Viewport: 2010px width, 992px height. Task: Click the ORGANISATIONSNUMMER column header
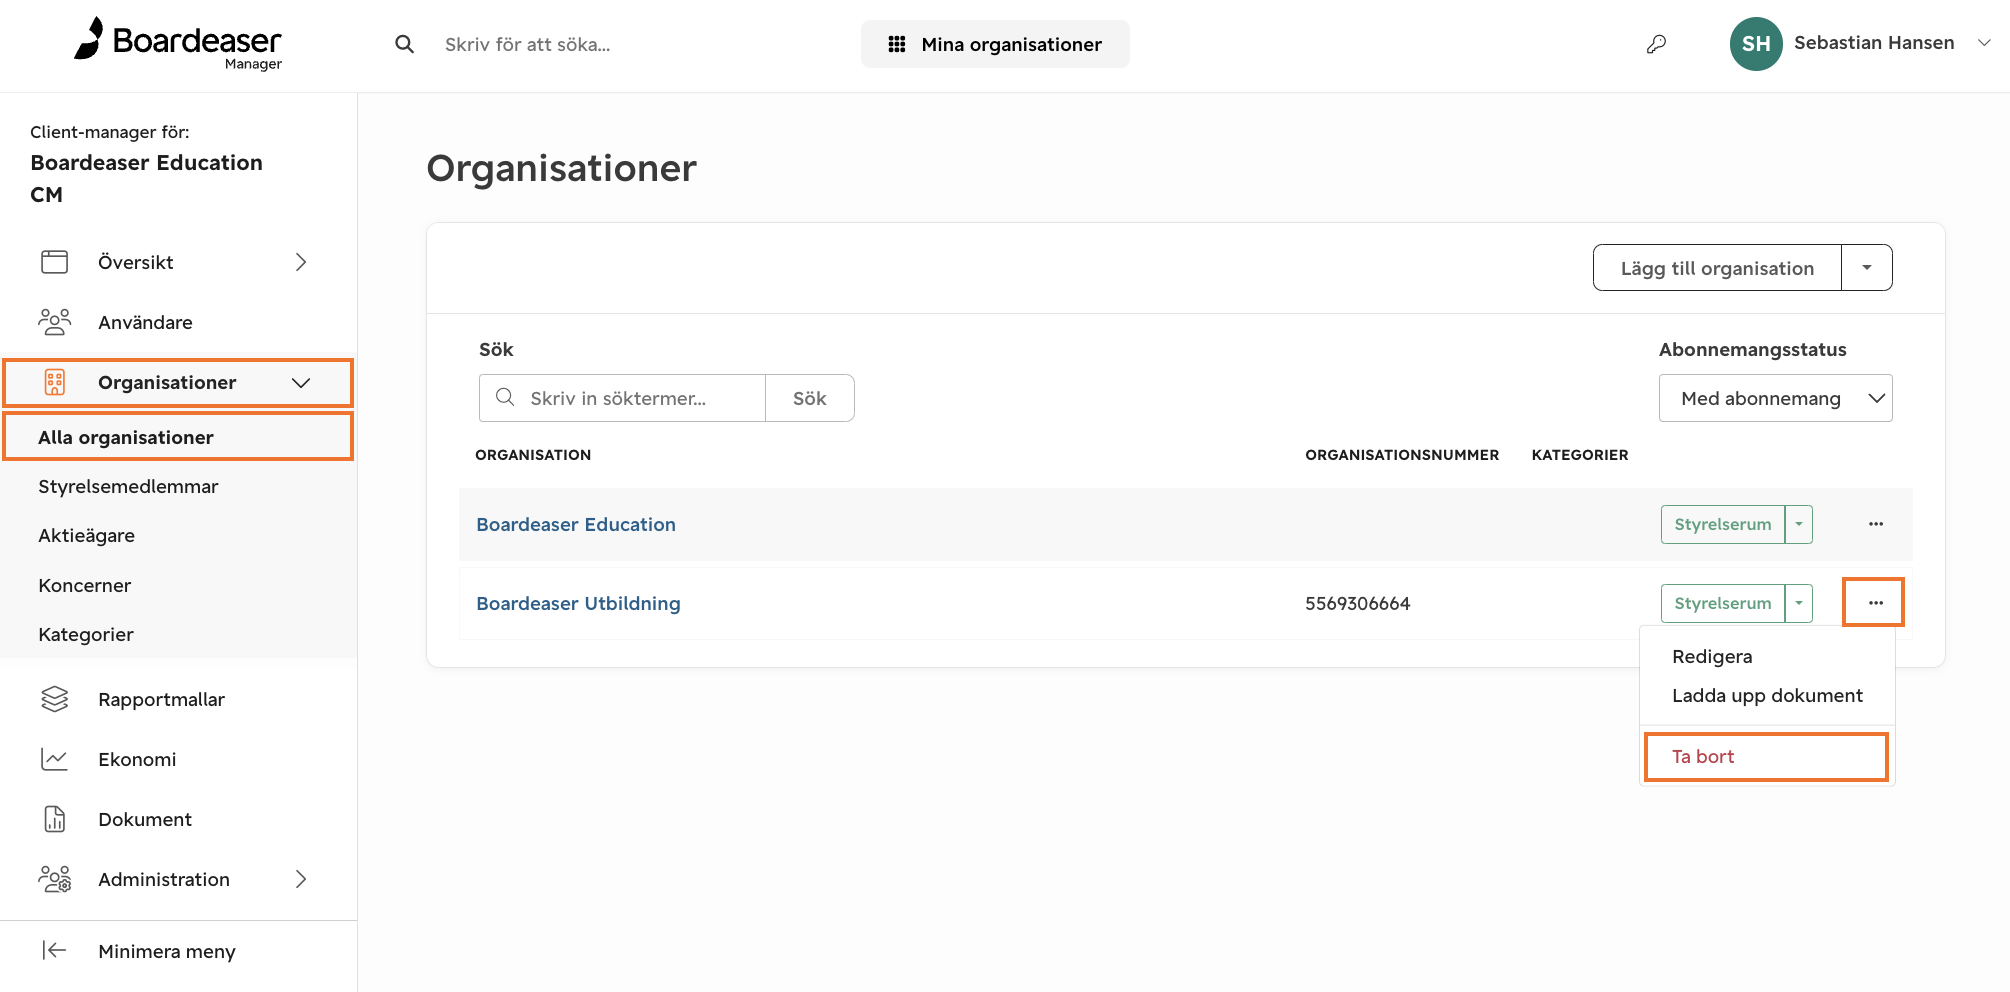click(x=1402, y=455)
